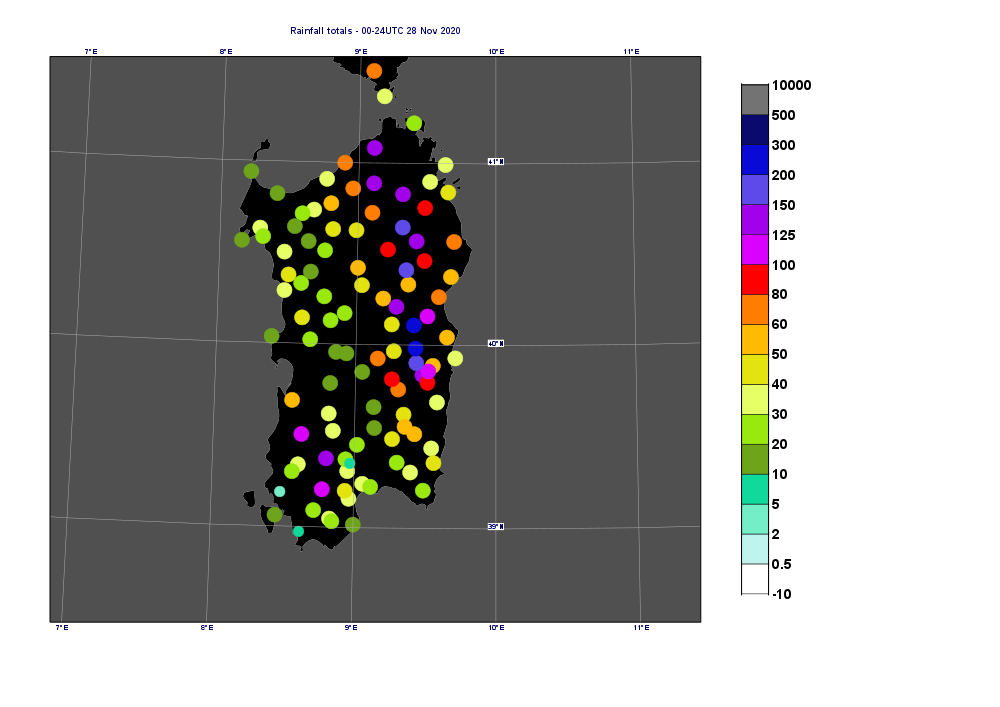This screenshot has height=707, width=1000.
Task: Click the light aqua station dot near southwest coast
Action: pyautogui.click(x=279, y=492)
